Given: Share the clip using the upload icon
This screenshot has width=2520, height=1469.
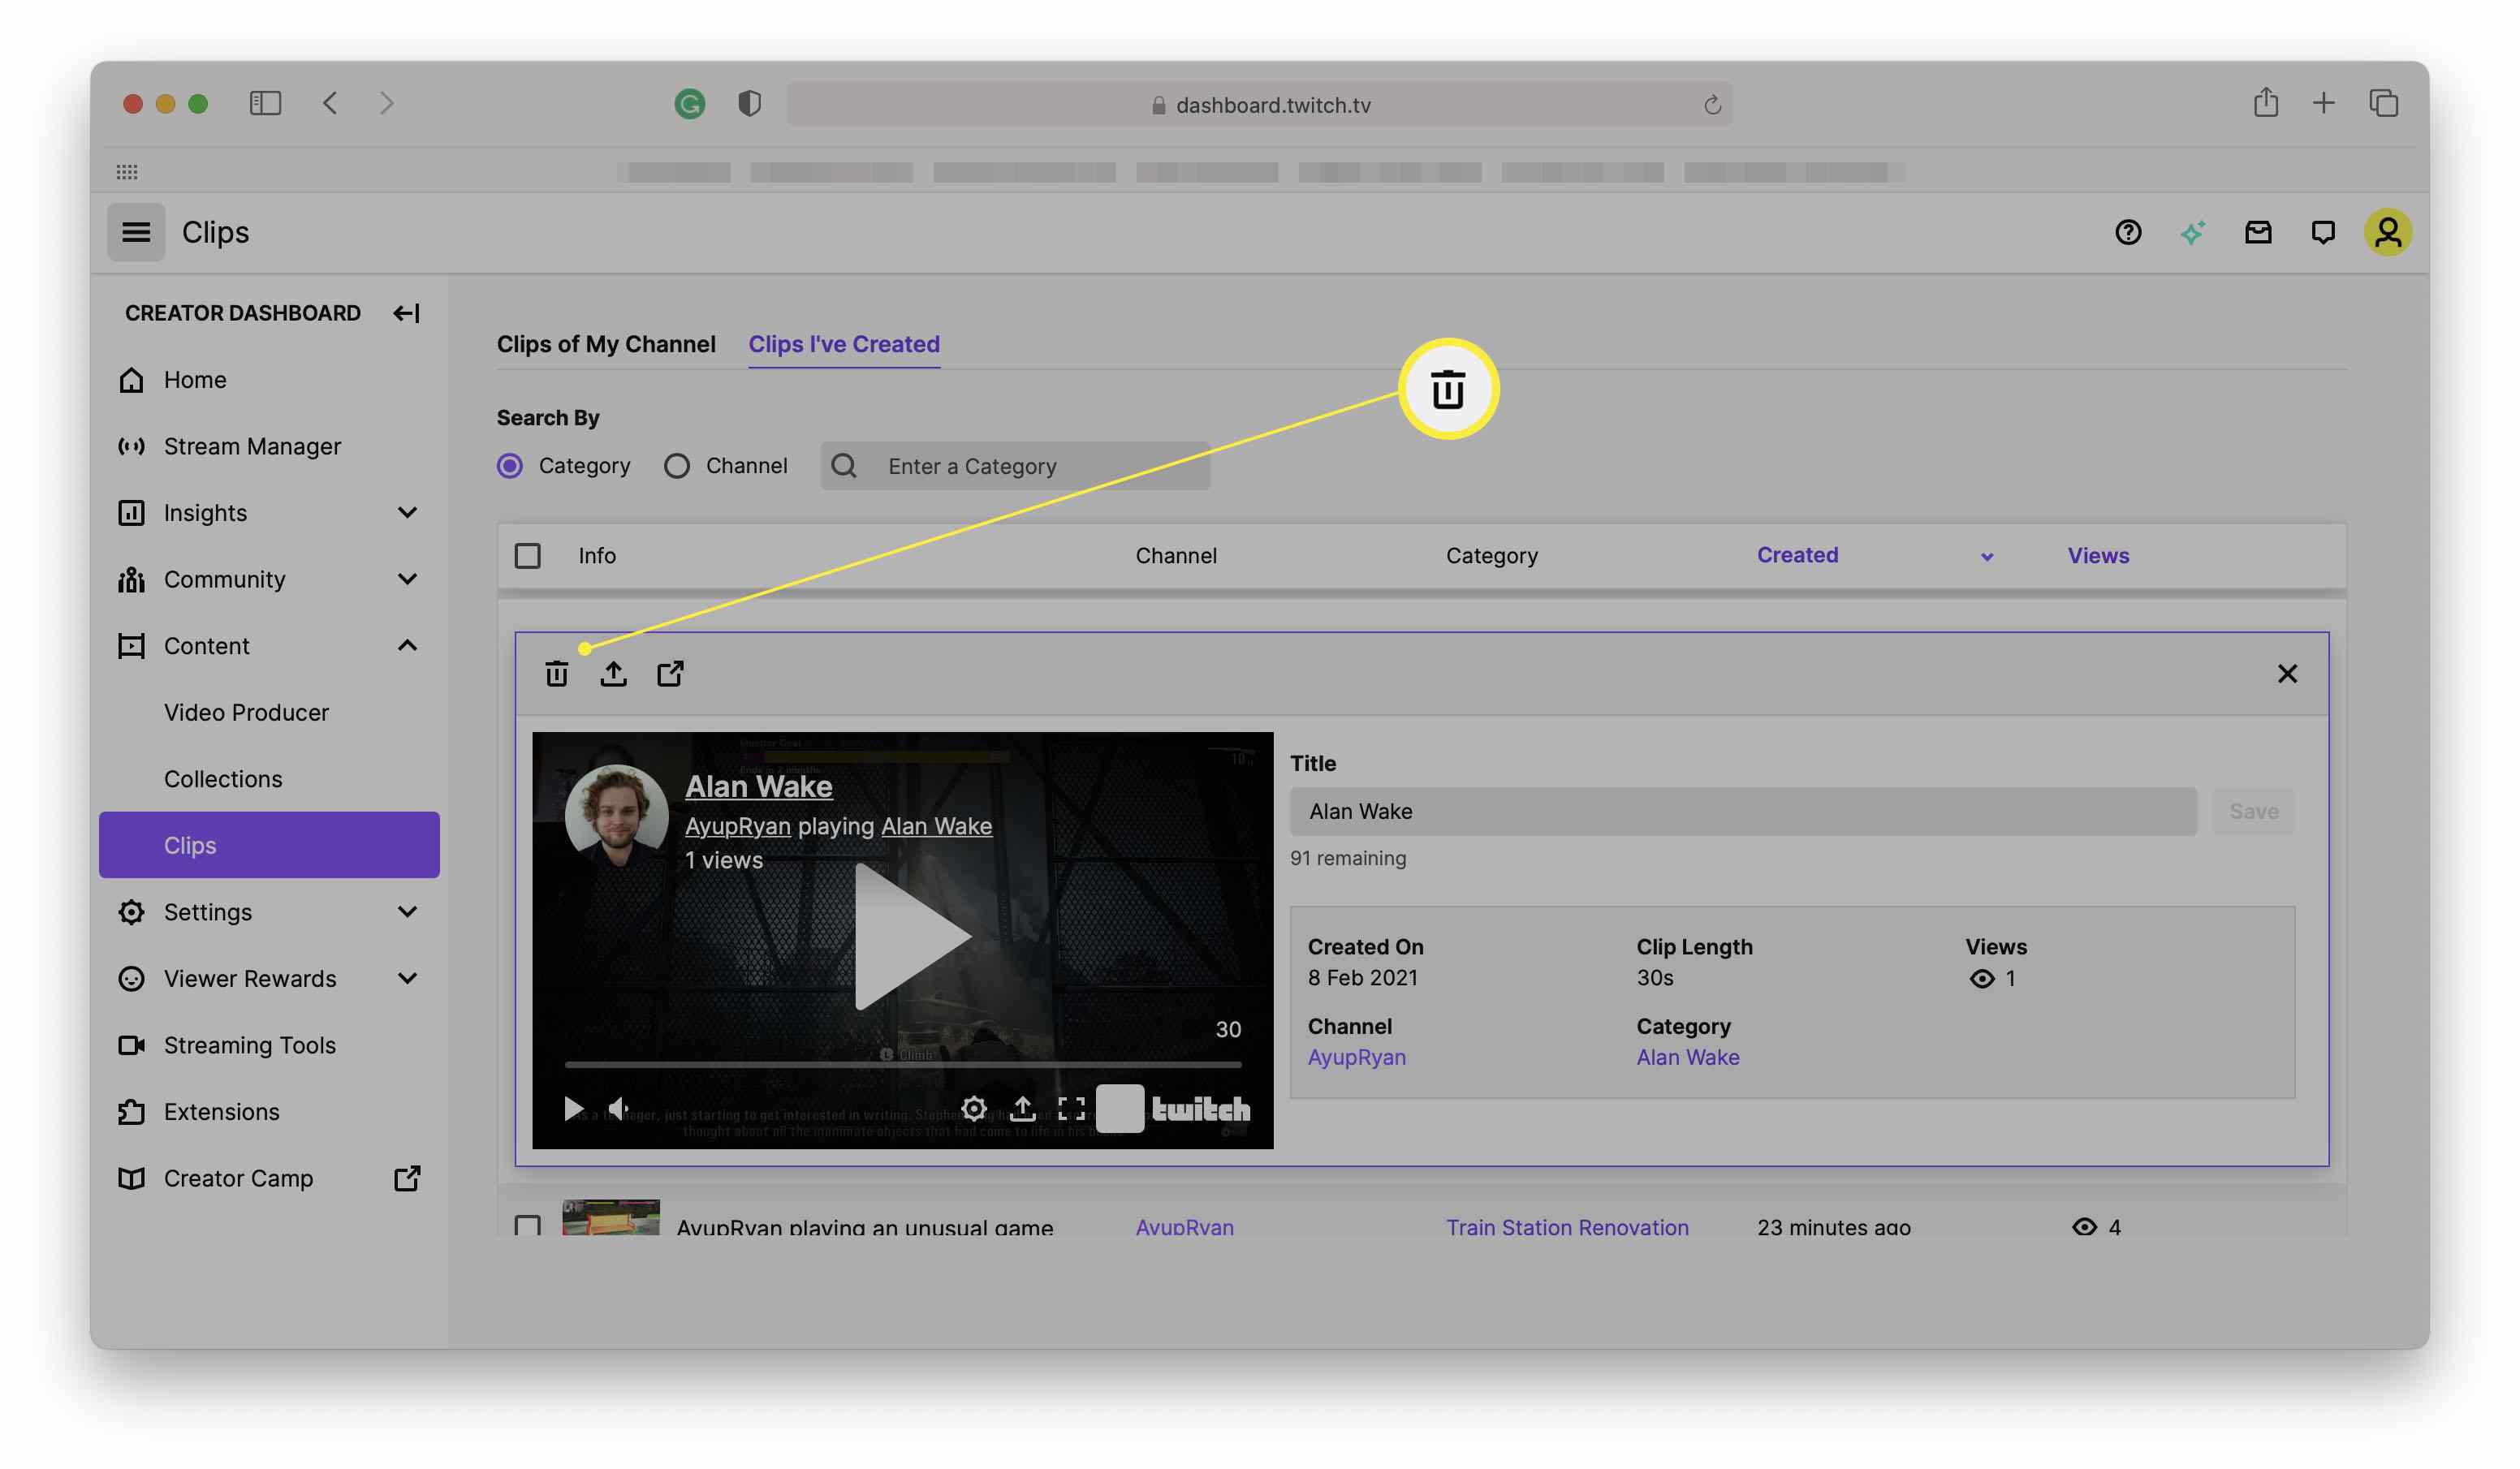Looking at the screenshot, I should 613,674.
